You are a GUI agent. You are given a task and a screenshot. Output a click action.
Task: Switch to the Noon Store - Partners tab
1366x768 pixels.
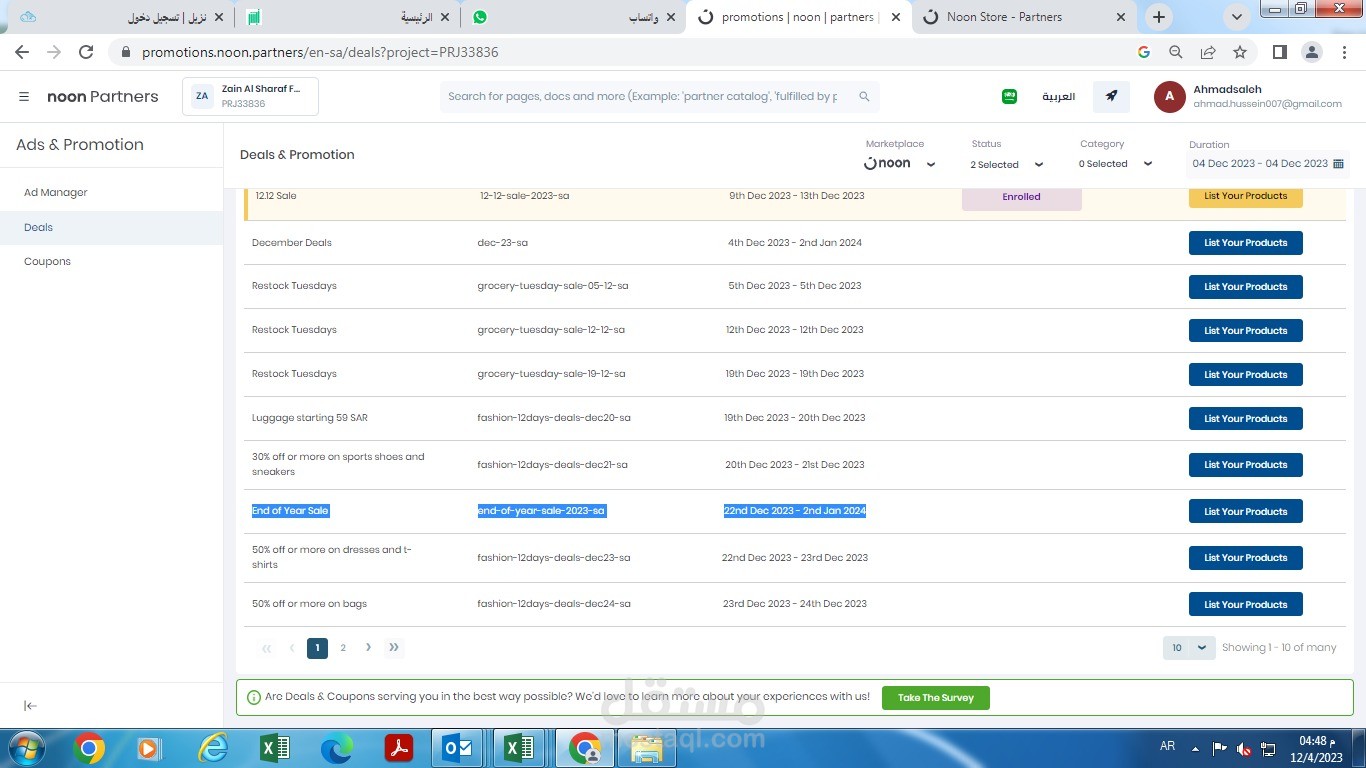[x=1024, y=17]
